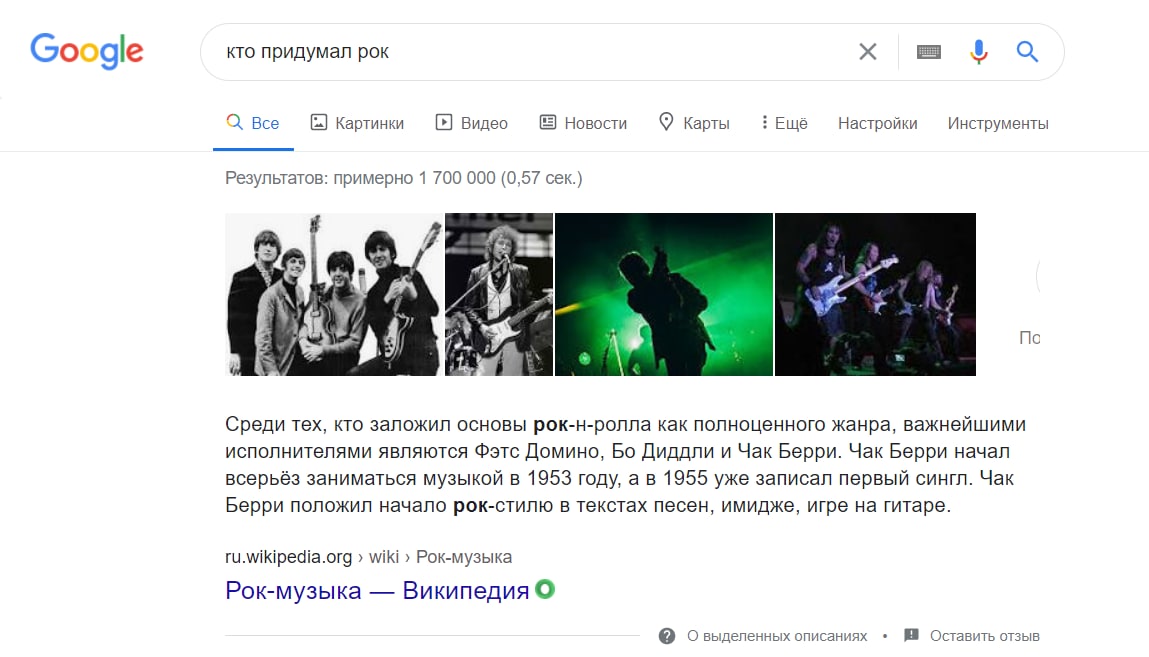This screenshot has width=1149, height=657.
Task: Click Оставить отзыв link
Action: (985, 636)
